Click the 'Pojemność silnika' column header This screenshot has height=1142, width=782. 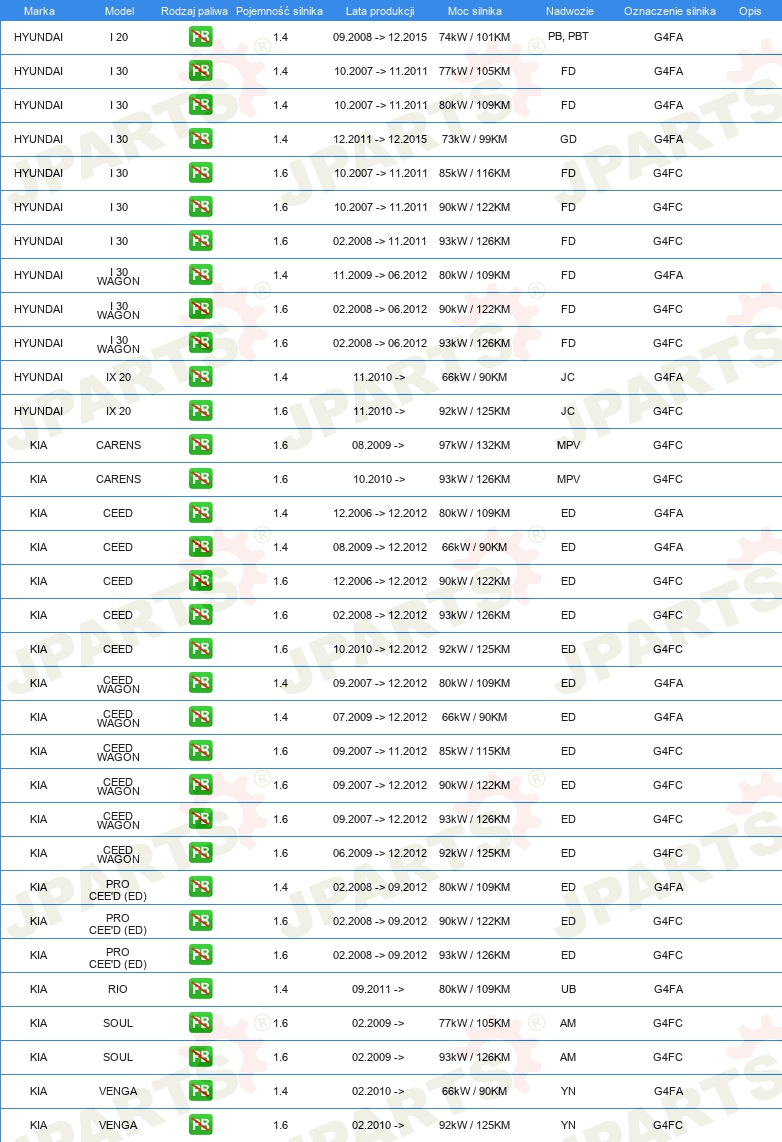(x=280, y=11)
